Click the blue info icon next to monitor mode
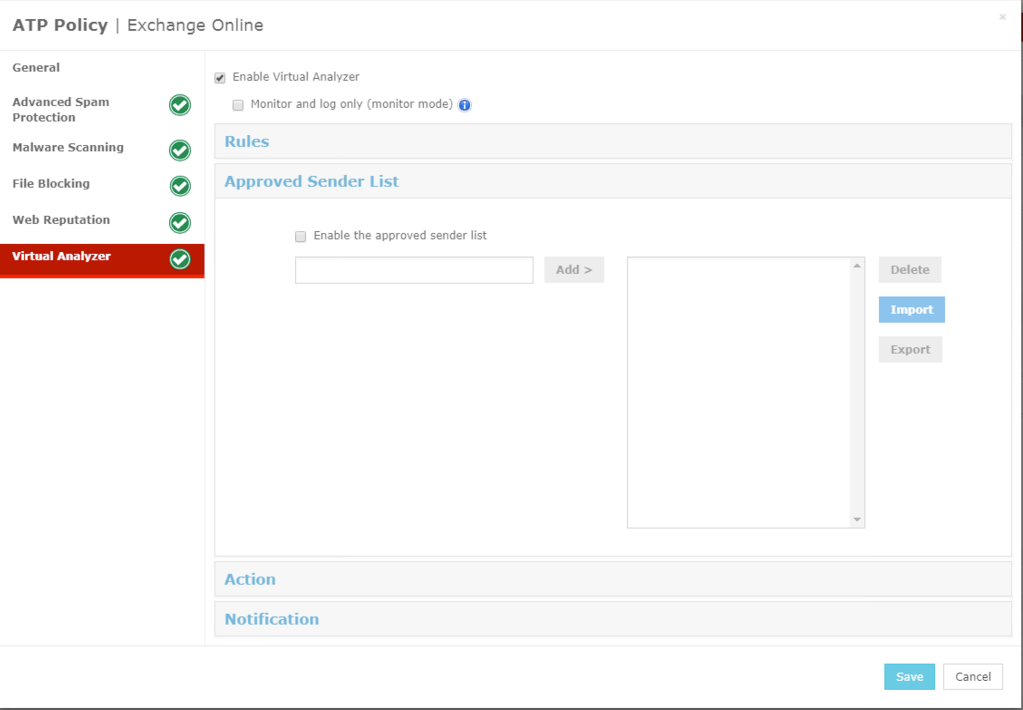 tap(465, 105)
